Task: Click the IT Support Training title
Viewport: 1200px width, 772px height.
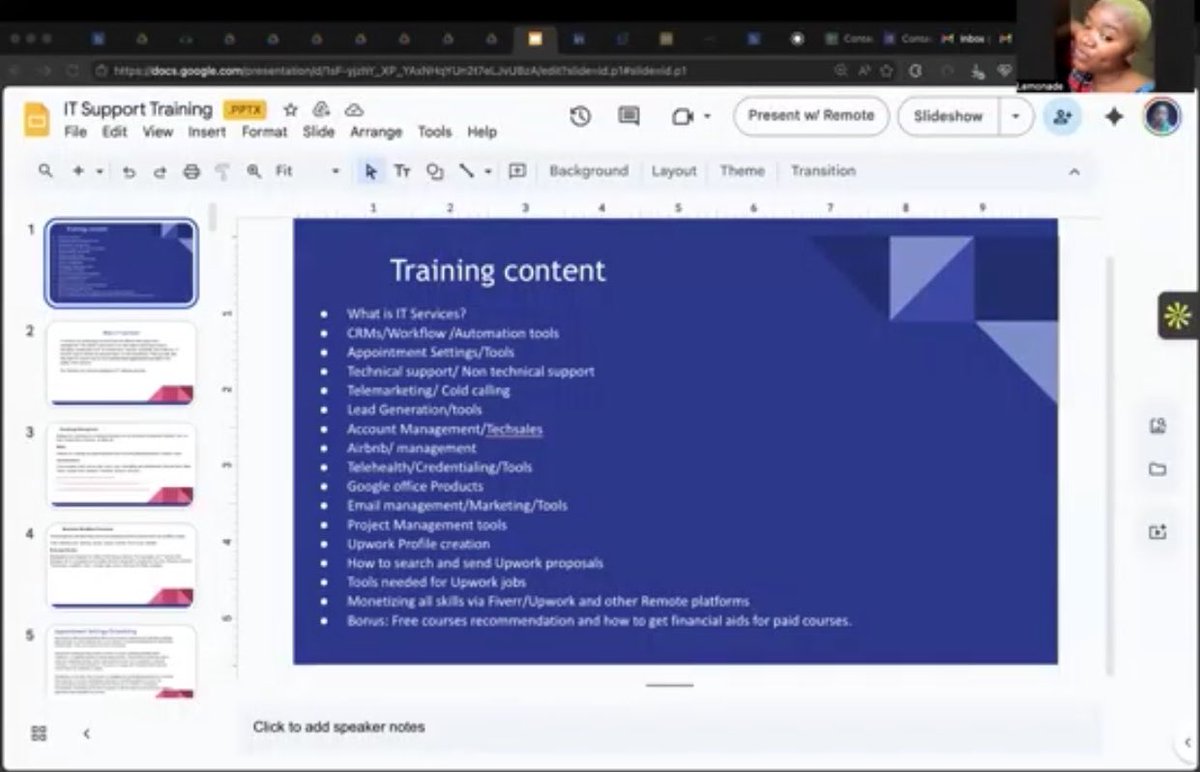Action: [138, 109]
